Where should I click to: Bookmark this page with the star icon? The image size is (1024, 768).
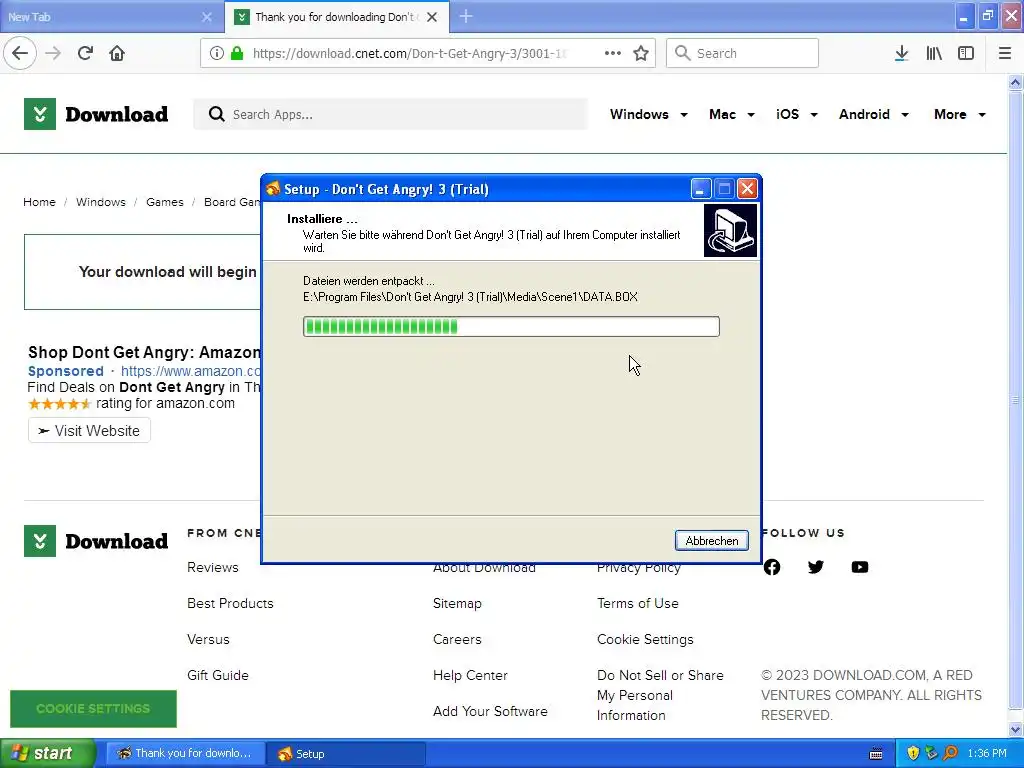(641, 53)
